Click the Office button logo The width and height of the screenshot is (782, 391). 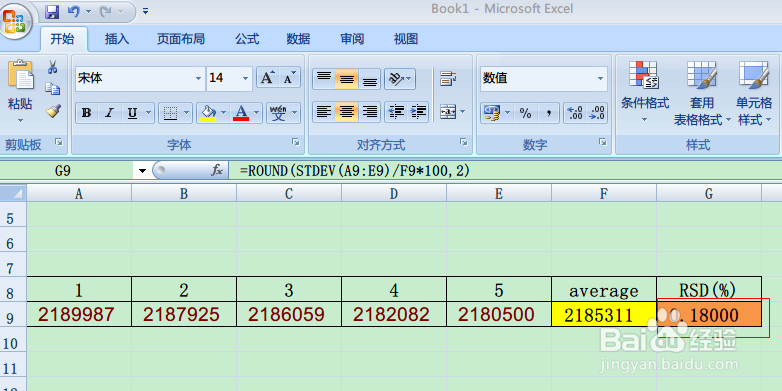coord(15,22)
